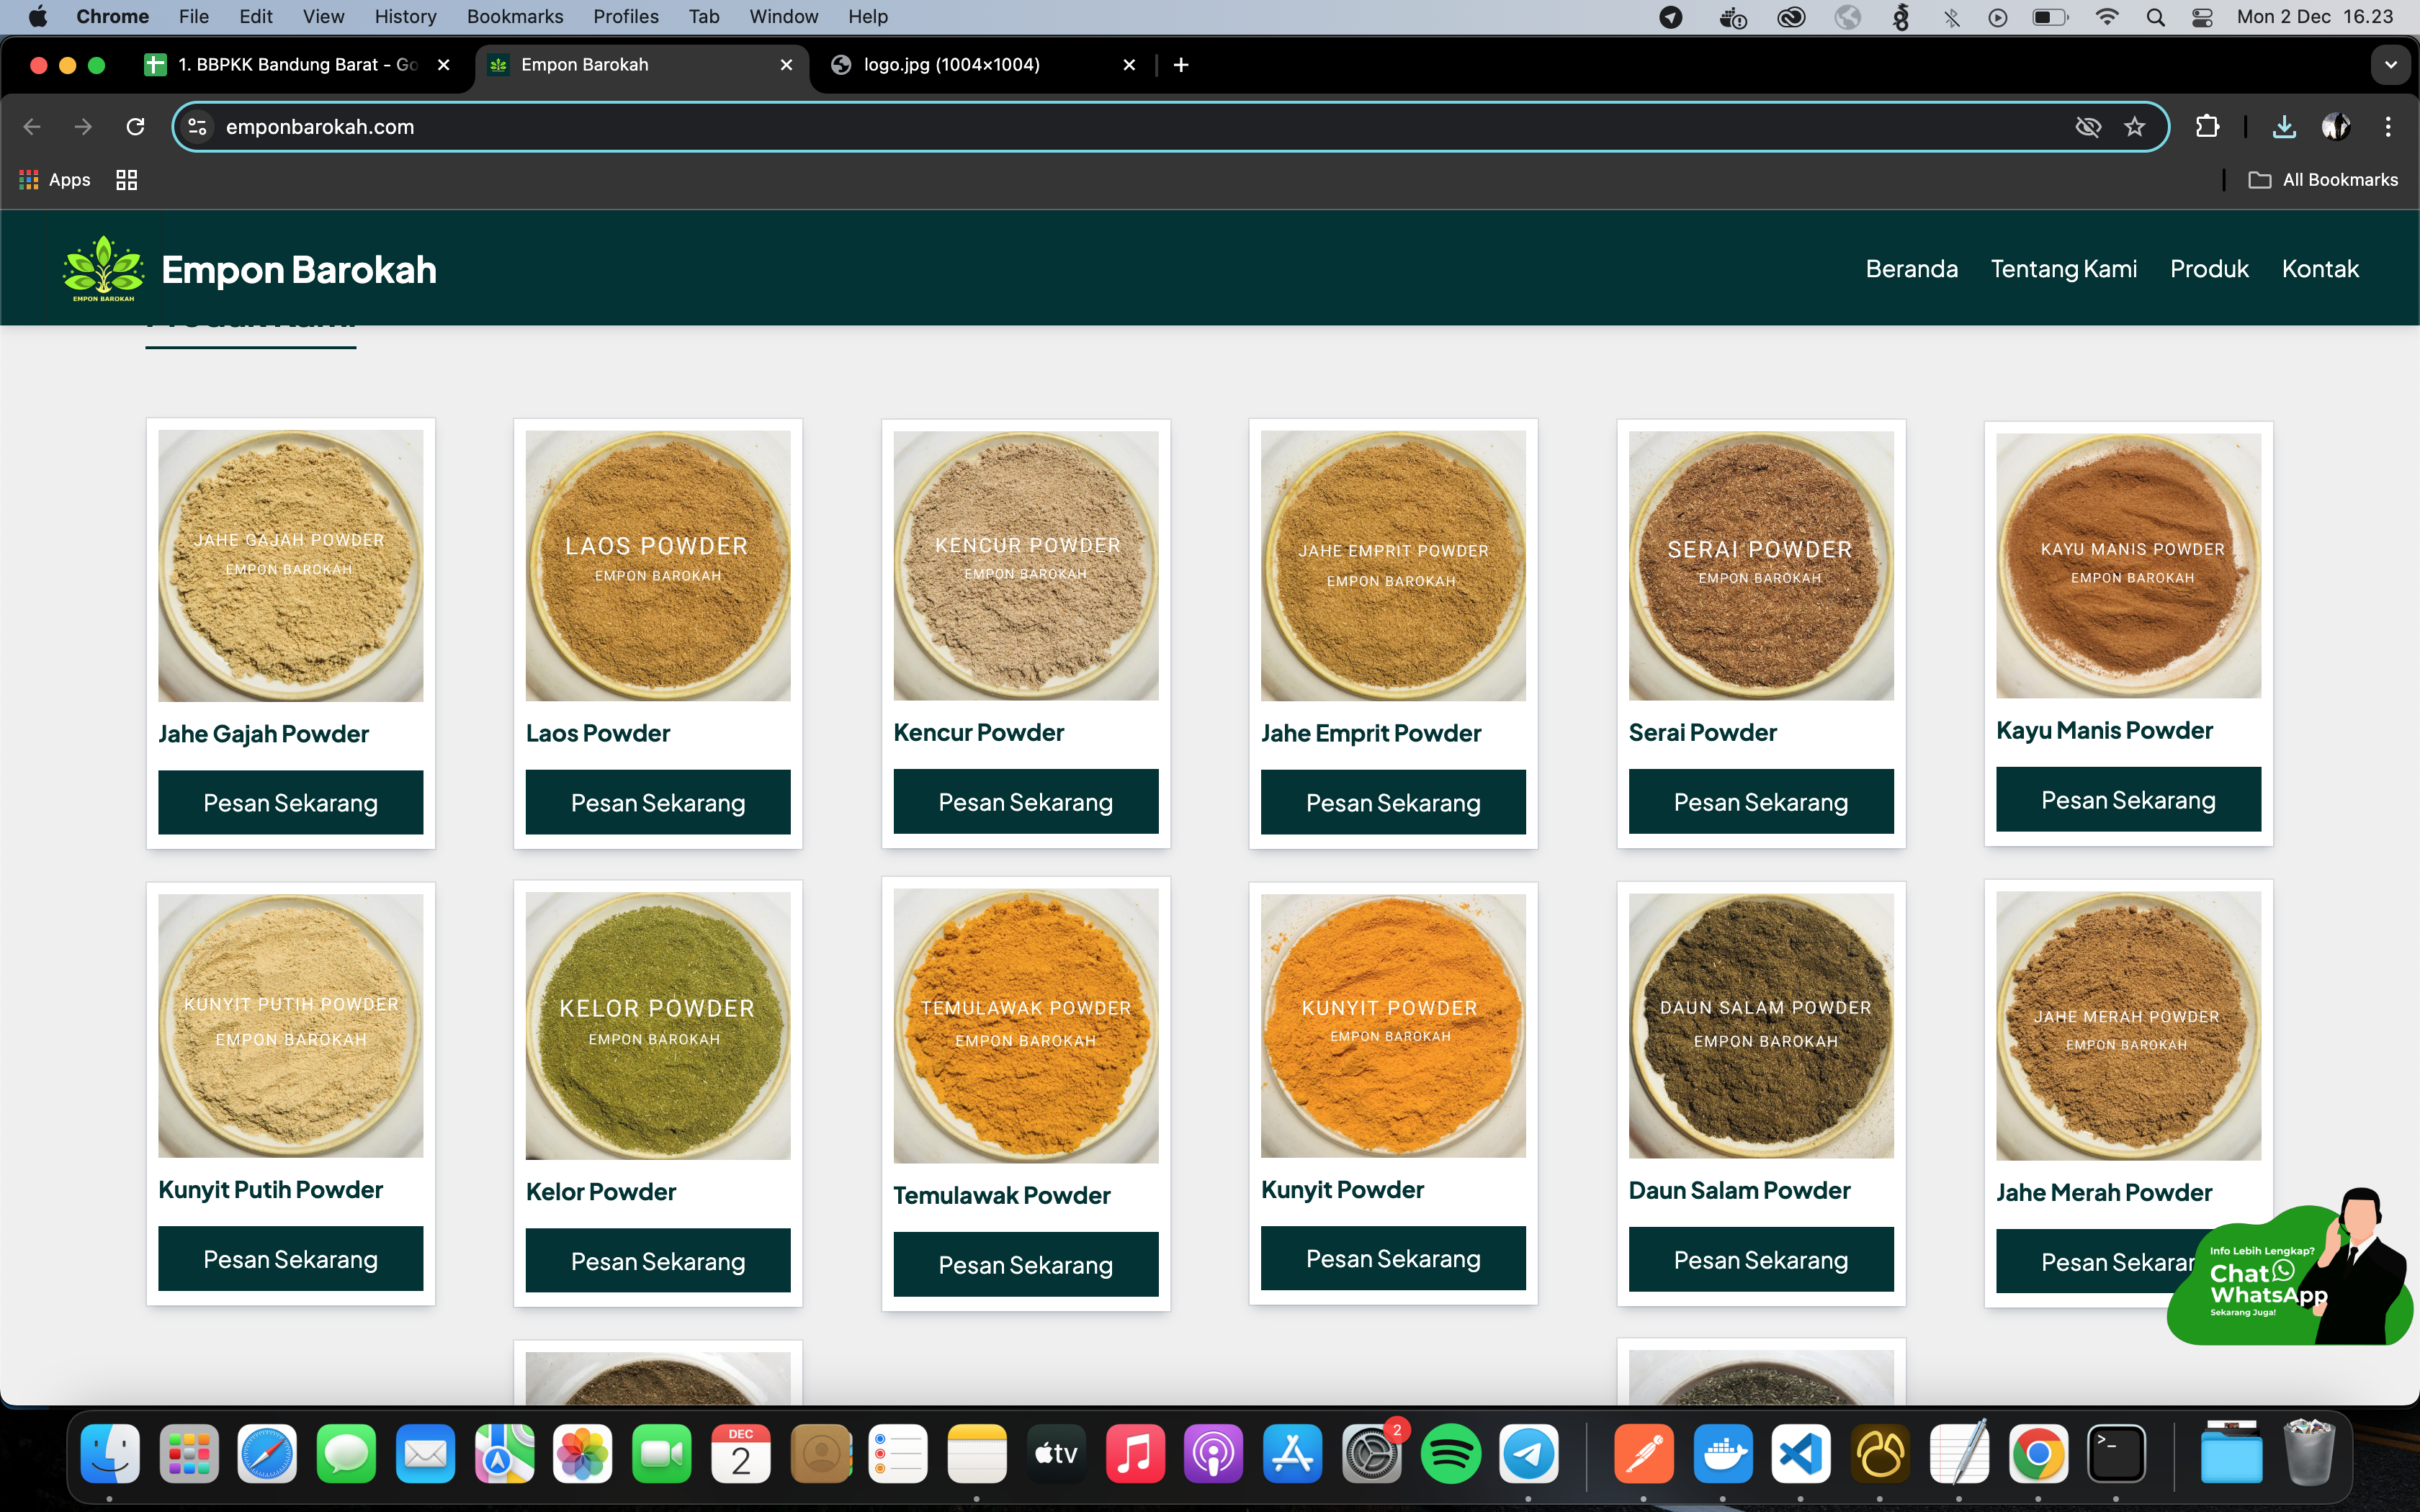Screen dimensions: 2420x1512
Task: Switch to the BBPKK Bandung Barat tab
Action: [297, 65]
